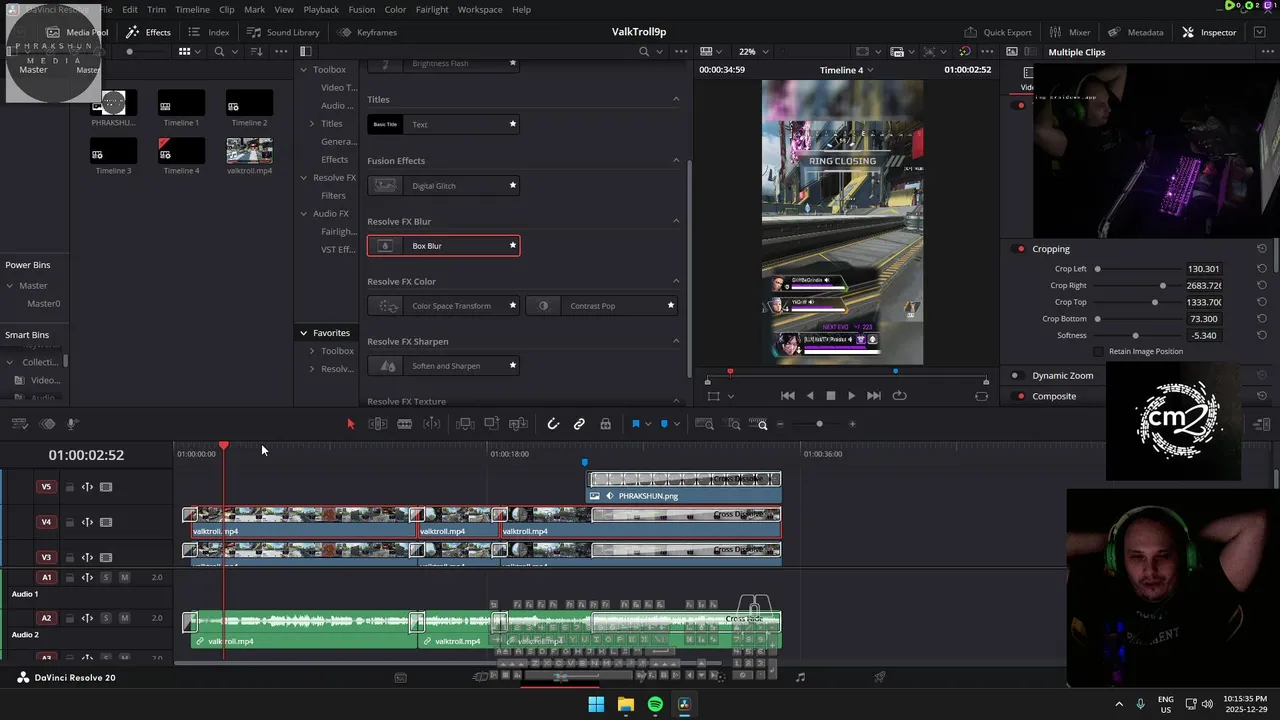Open the Workspace menu
The height and width of the screenshot is (720, 1280).
pos(480,9)
